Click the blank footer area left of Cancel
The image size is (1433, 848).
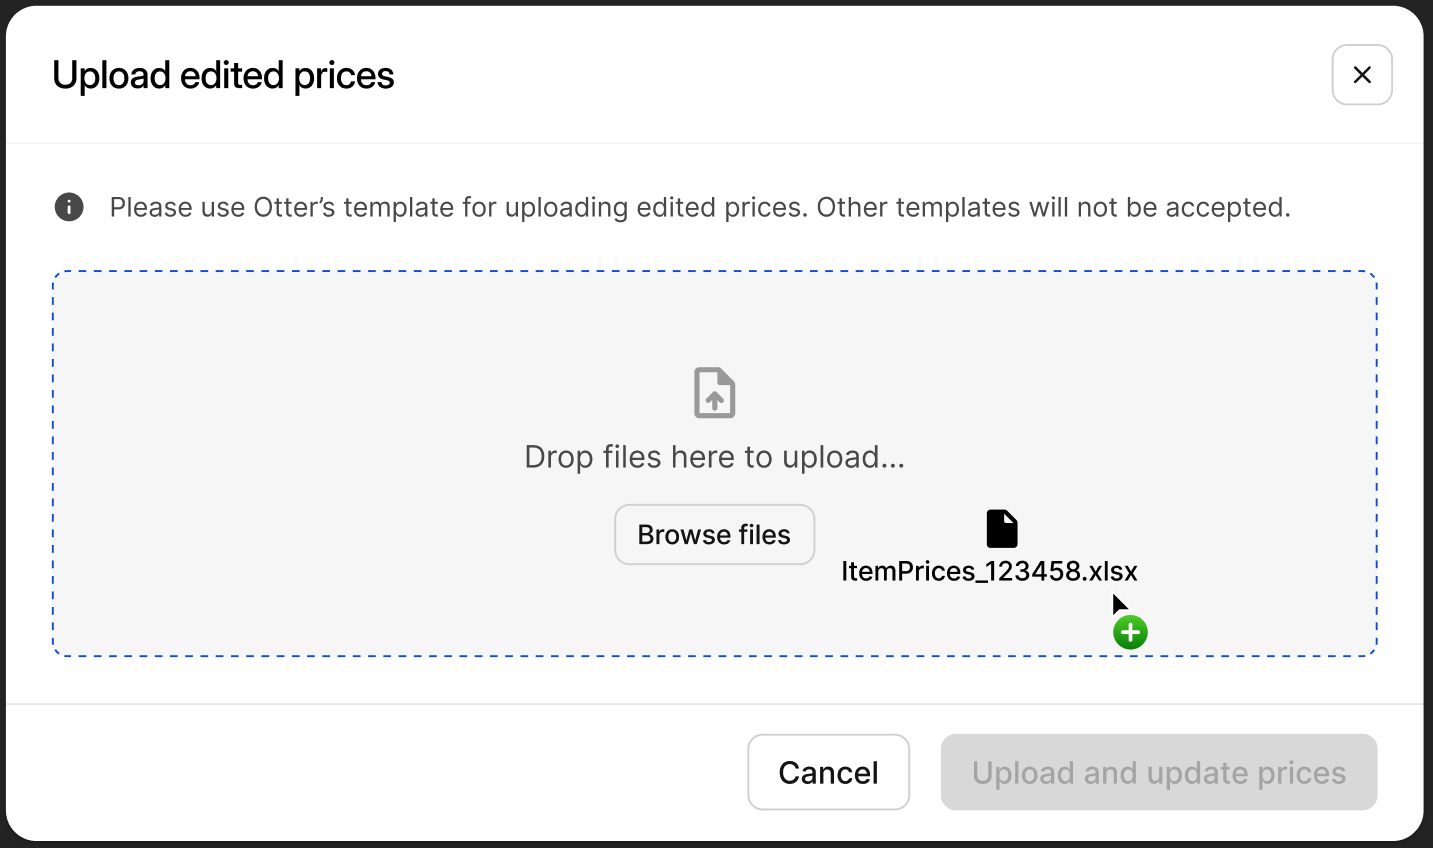click(x=380, y=772)
